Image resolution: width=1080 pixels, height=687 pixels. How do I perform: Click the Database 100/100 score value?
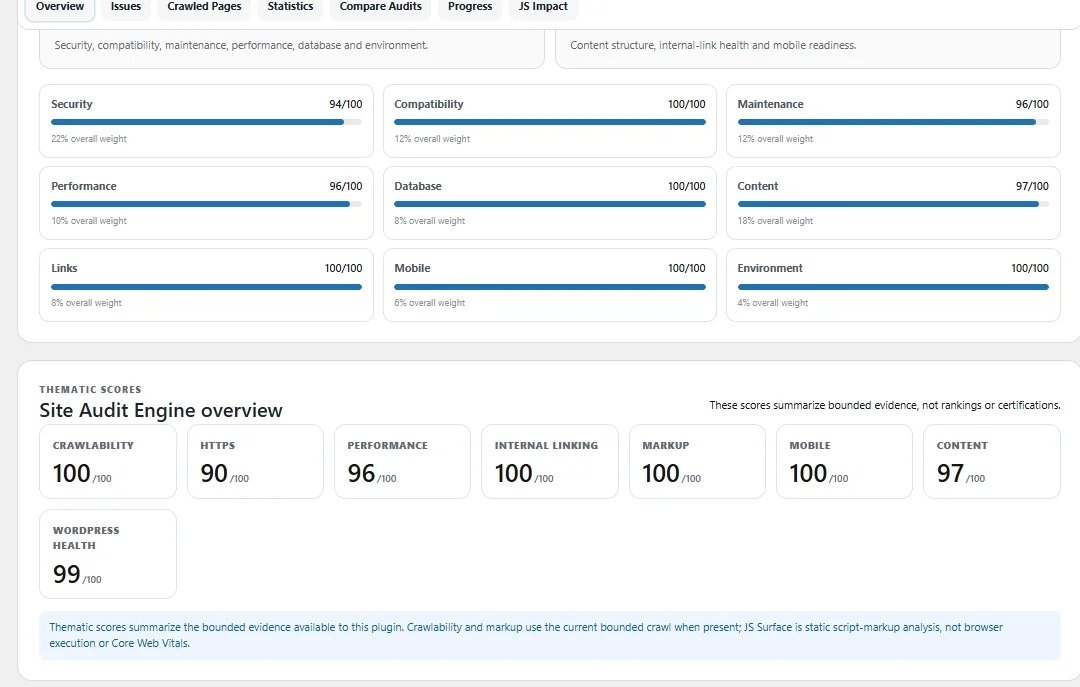click(x=687, y=186)
